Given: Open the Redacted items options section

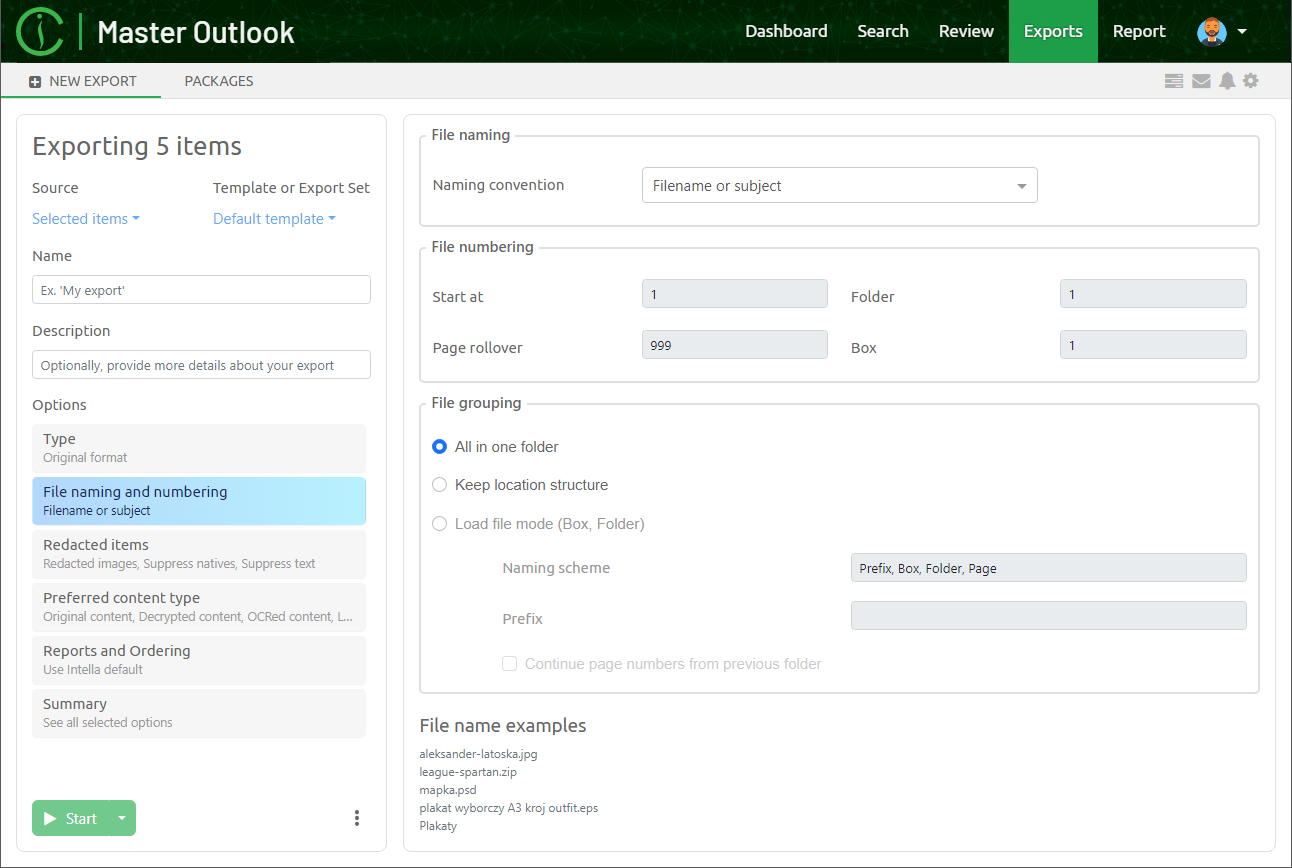Looking at the screenshot, I should (x=199, y=554).
